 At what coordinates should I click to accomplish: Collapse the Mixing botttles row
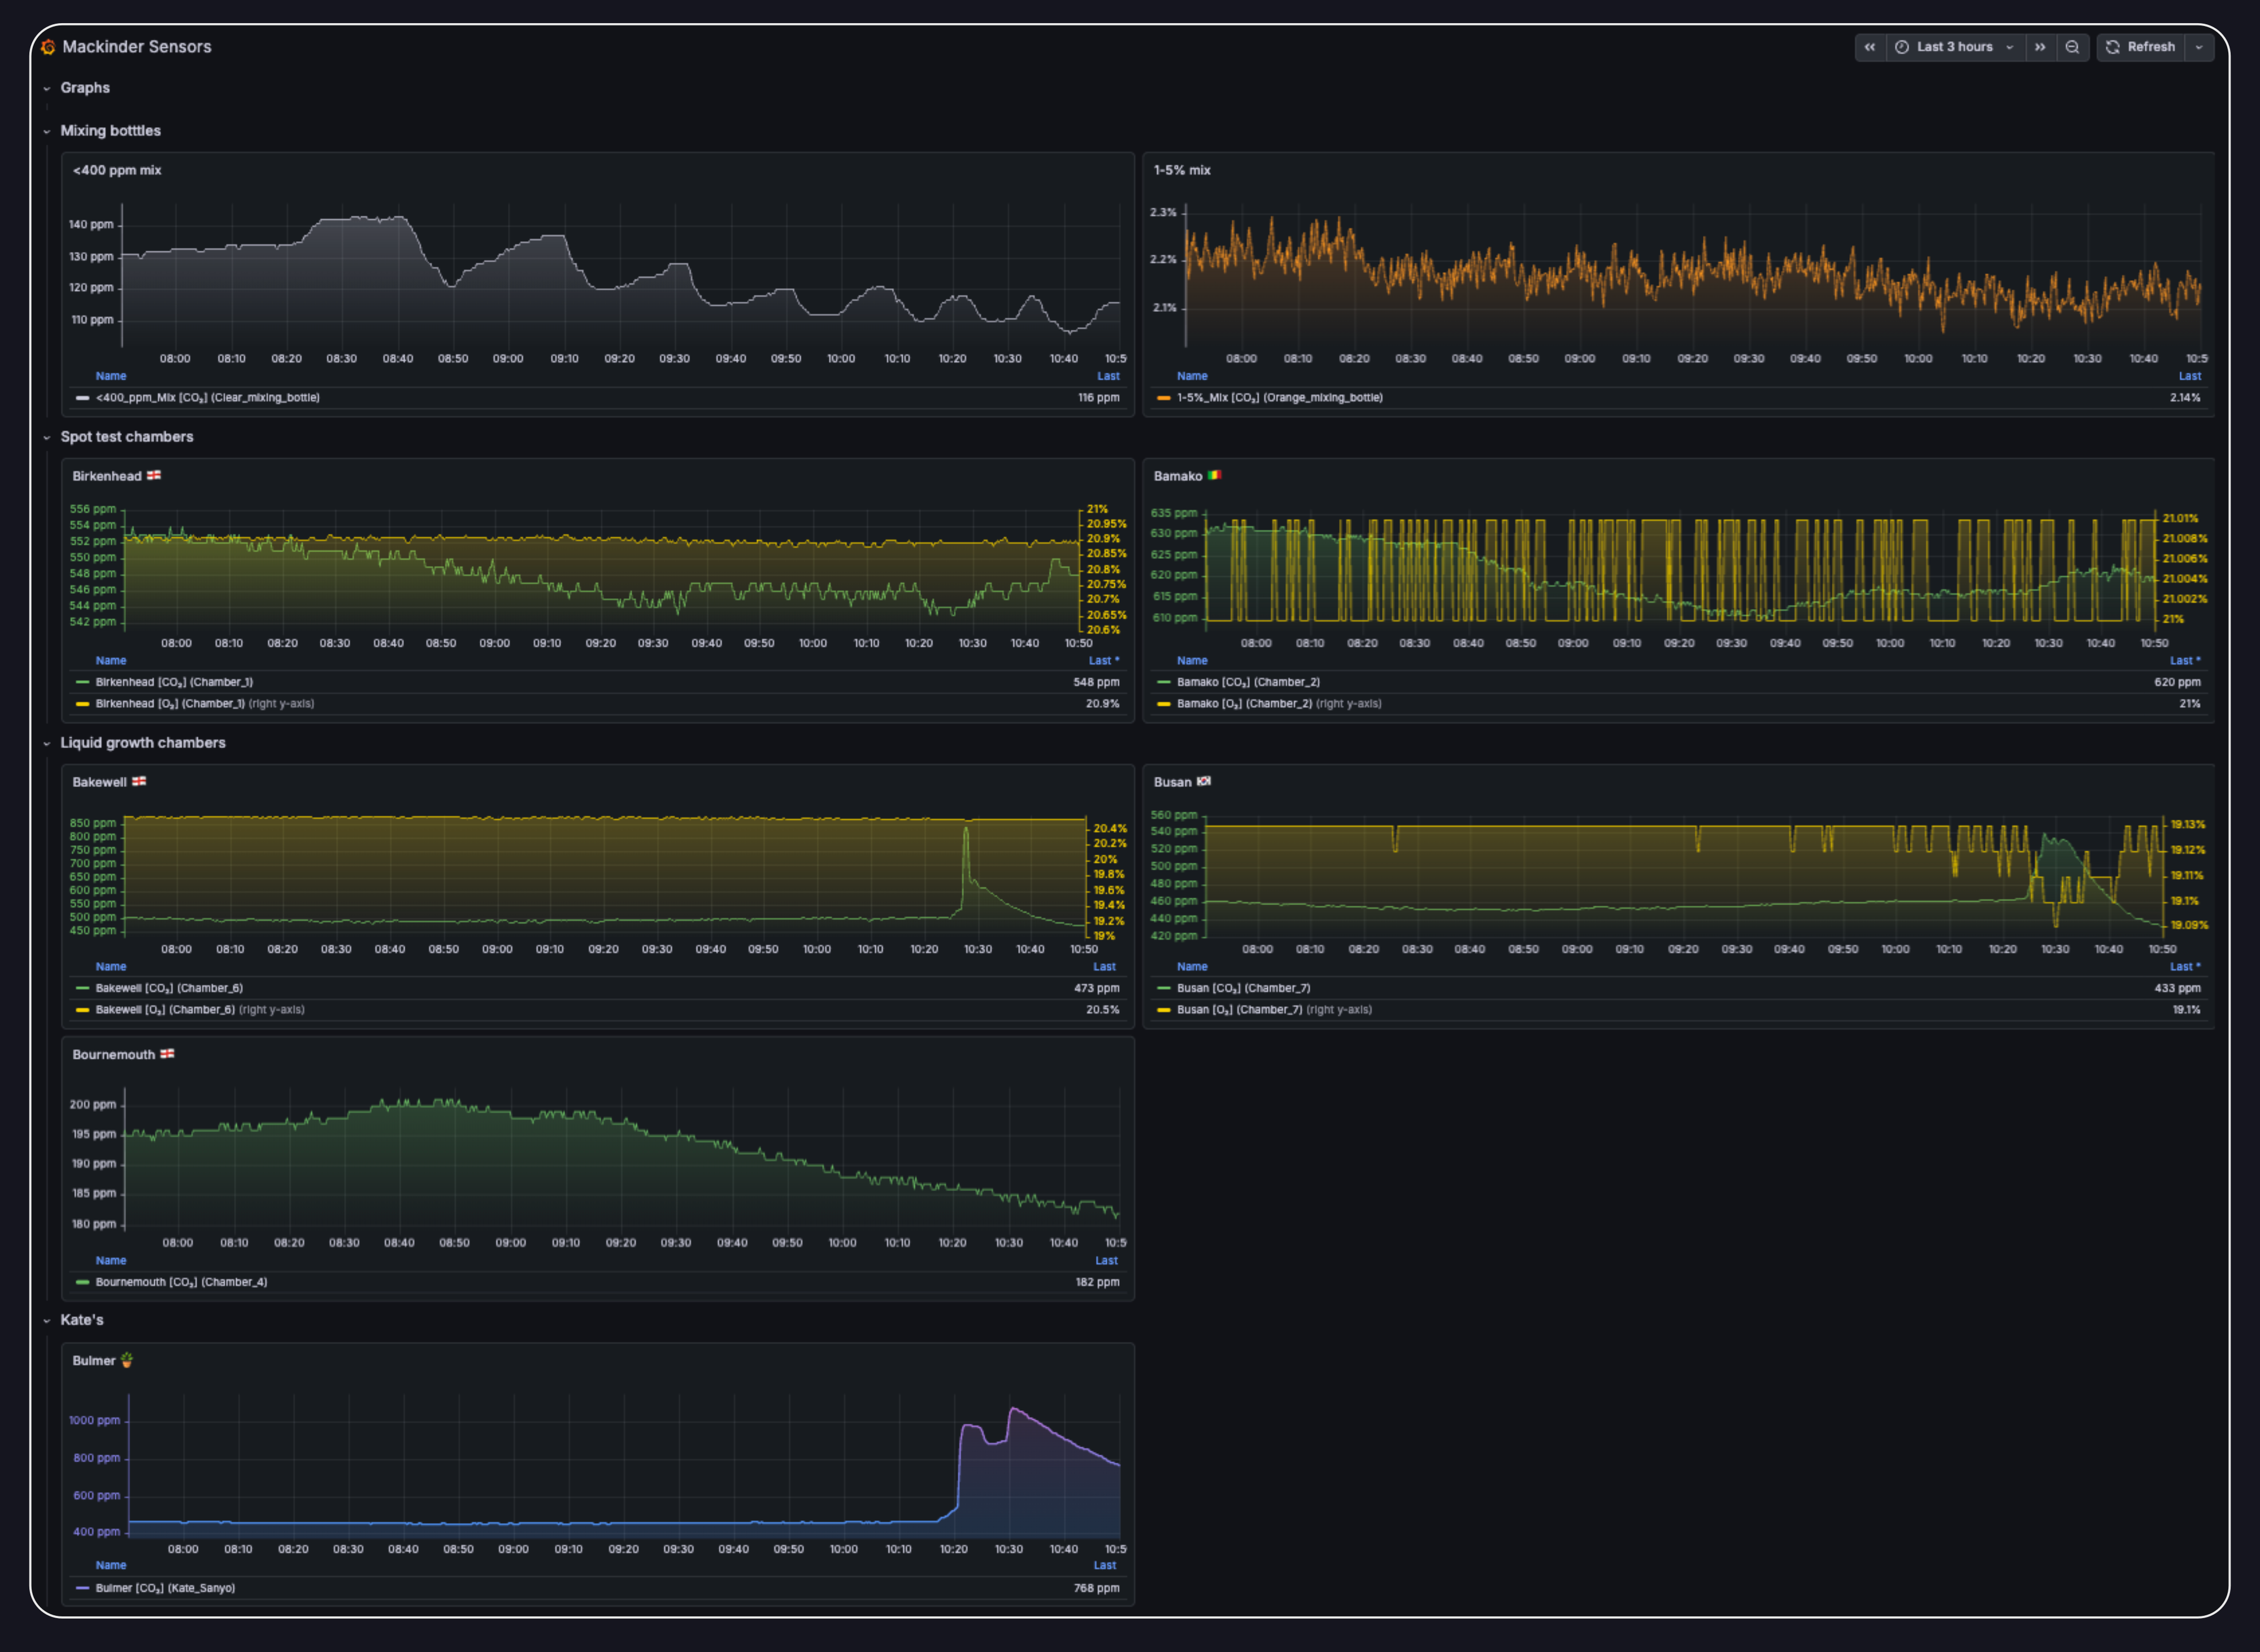coord(47,132)
